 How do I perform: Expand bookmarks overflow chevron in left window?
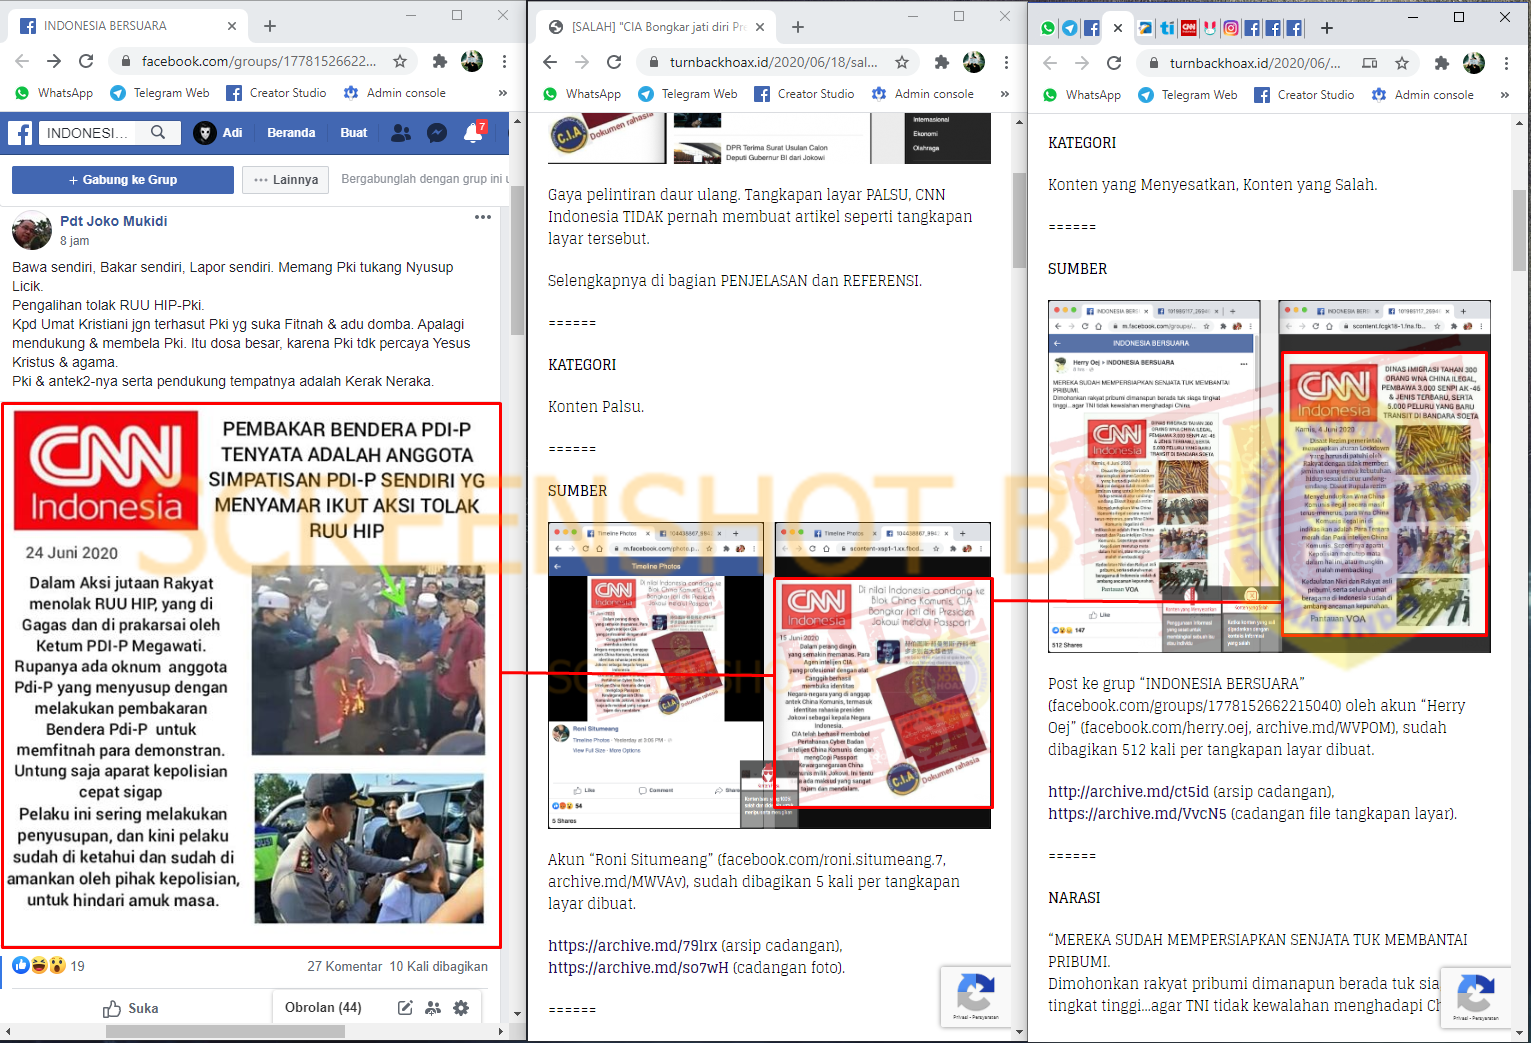[x=502, y=93]
